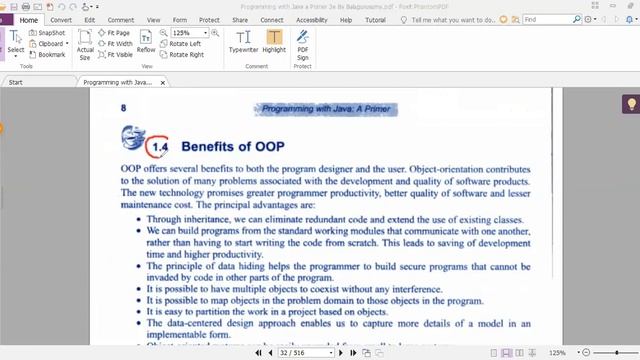Choose Fit Width view
Image resolution: width=640 pixels, height=360 pixels.
click(x=116, y=44)
